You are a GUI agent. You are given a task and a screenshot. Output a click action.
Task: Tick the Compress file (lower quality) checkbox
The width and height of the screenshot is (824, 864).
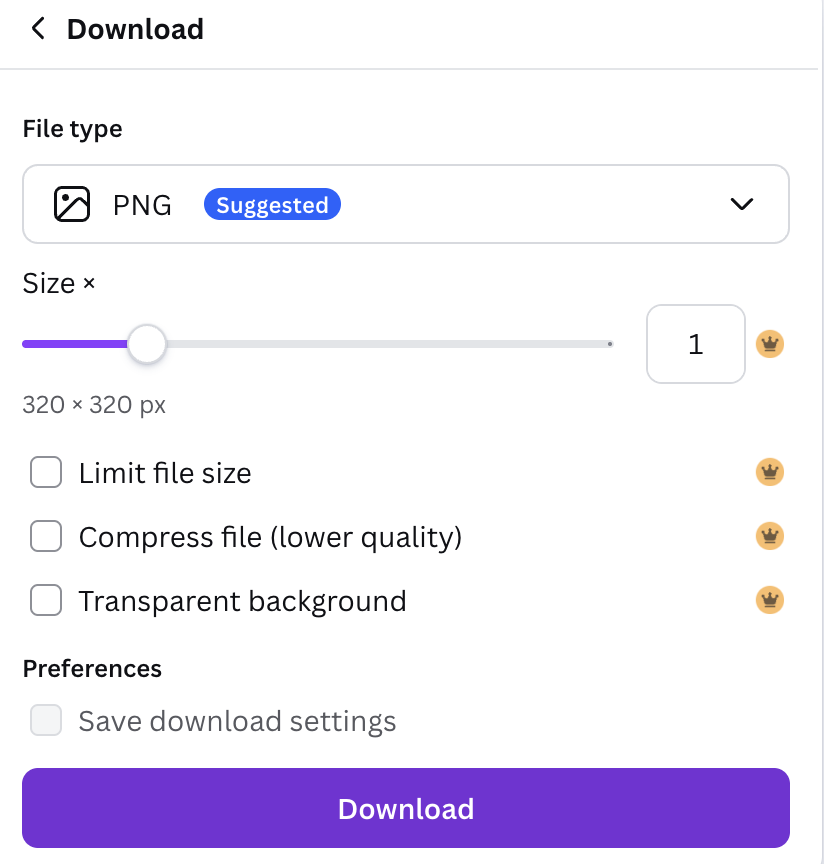tap(46, 537)
